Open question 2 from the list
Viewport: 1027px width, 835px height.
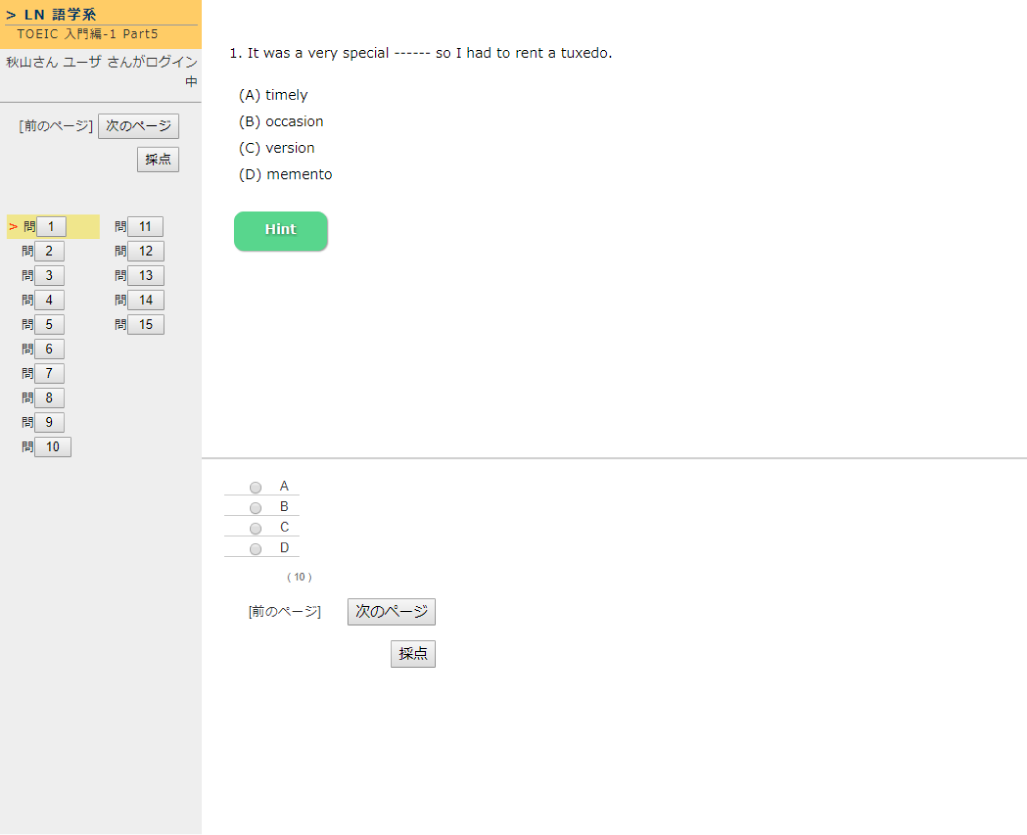pos(48,251)
